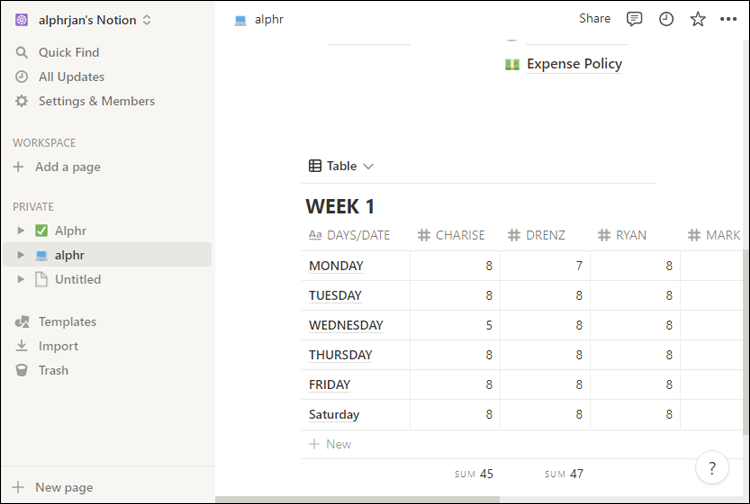
Task: Open the three-dot page options menu
Action: [728, 19]
